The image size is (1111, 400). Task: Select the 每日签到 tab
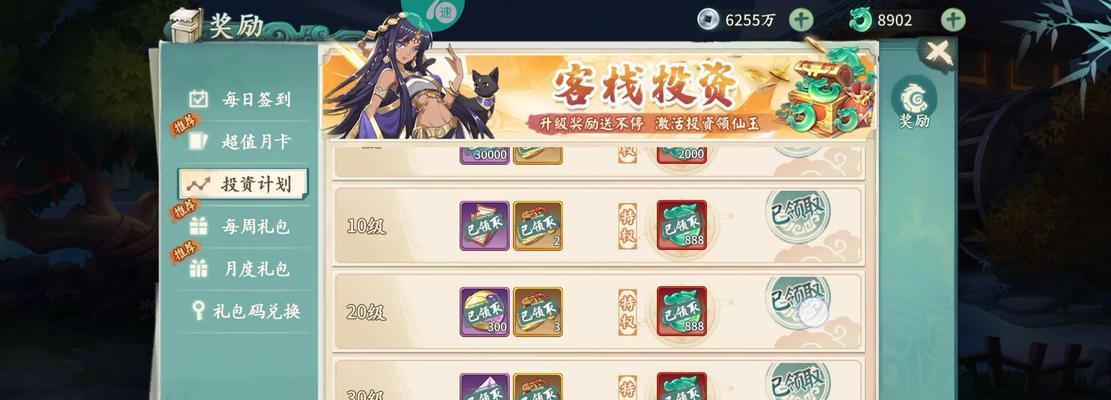(x=239, y=99)
